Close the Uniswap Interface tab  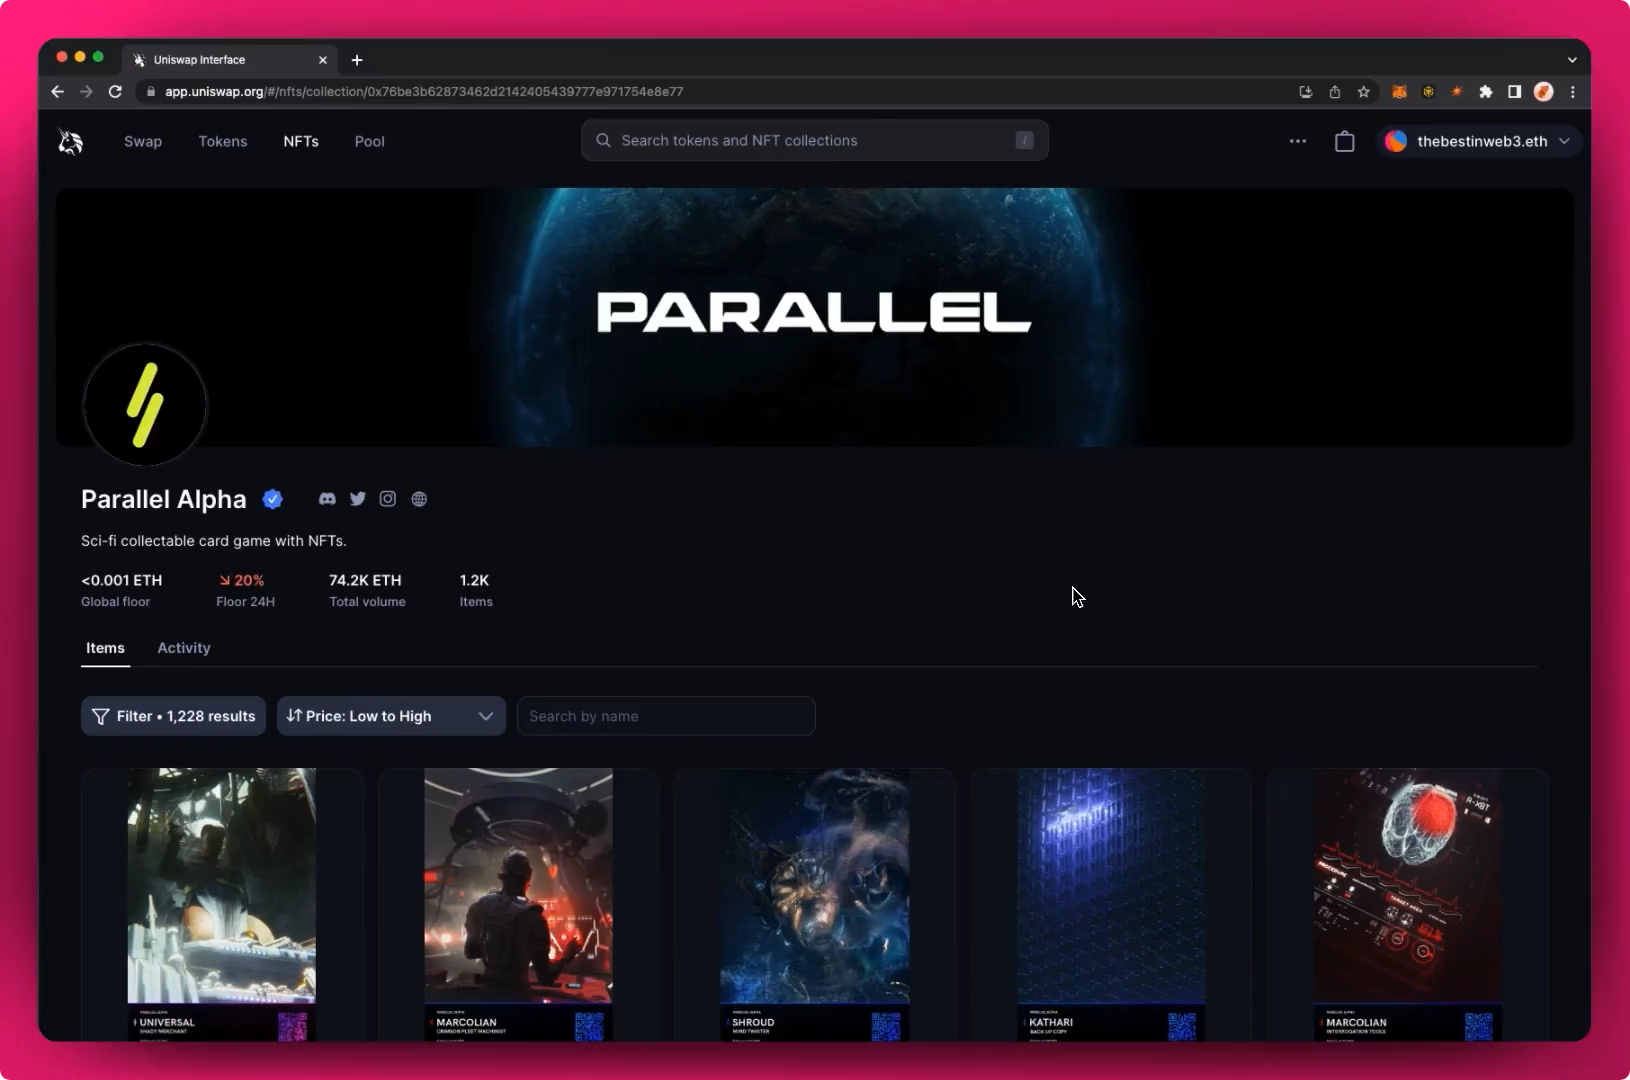click(x=323, y=60)
